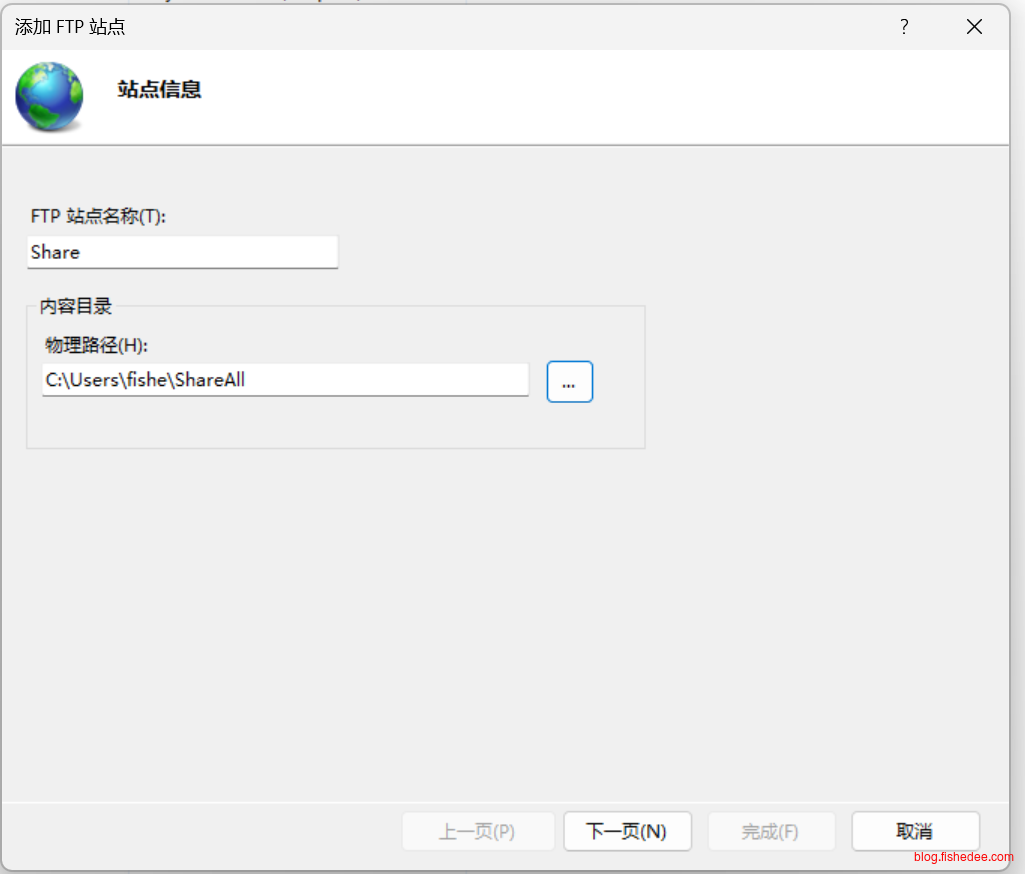Screen dimensions: 1025x874
Task: Click the white header banner beside 站点信息
Action: pos(600,97)
